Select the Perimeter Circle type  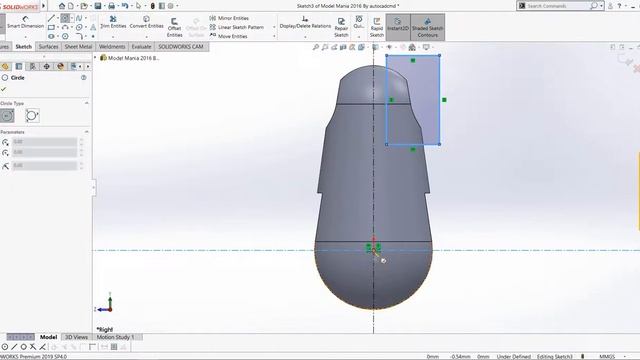32,116
